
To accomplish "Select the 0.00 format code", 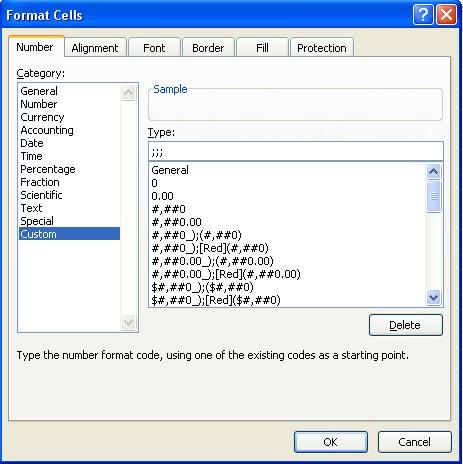I will (x=162, y=196).
